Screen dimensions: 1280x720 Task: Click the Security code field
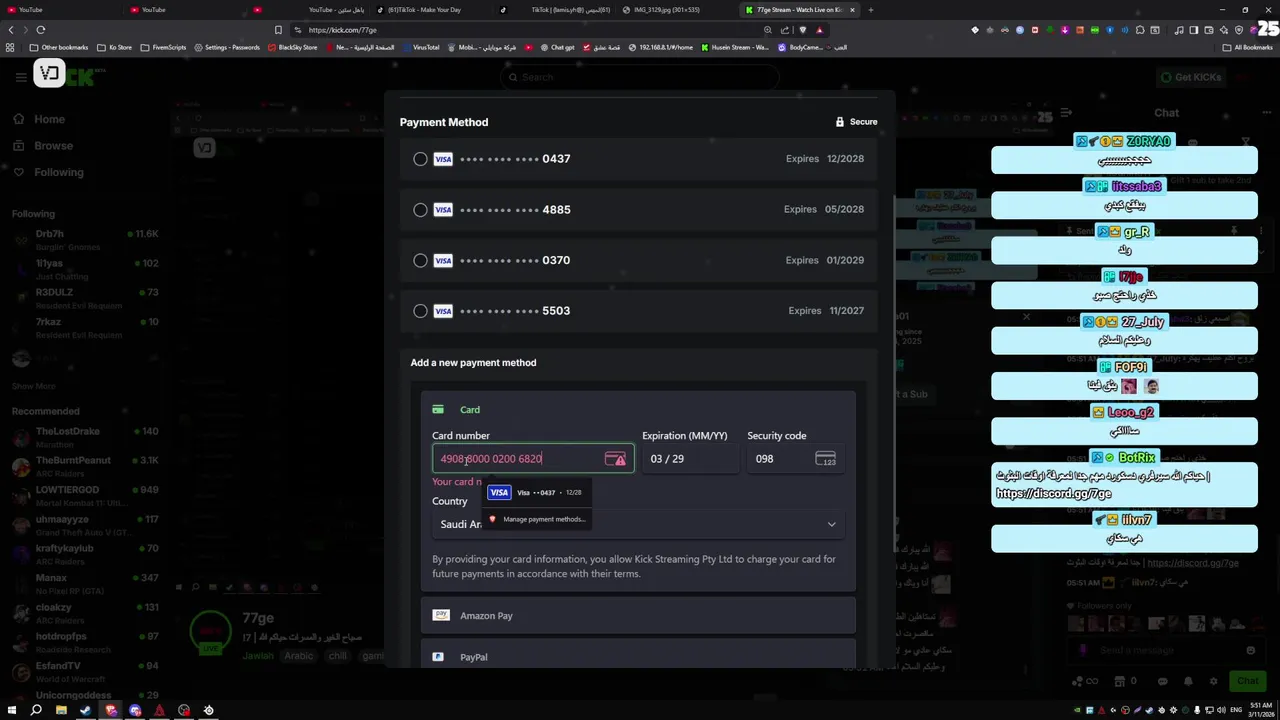pos(794,459)
